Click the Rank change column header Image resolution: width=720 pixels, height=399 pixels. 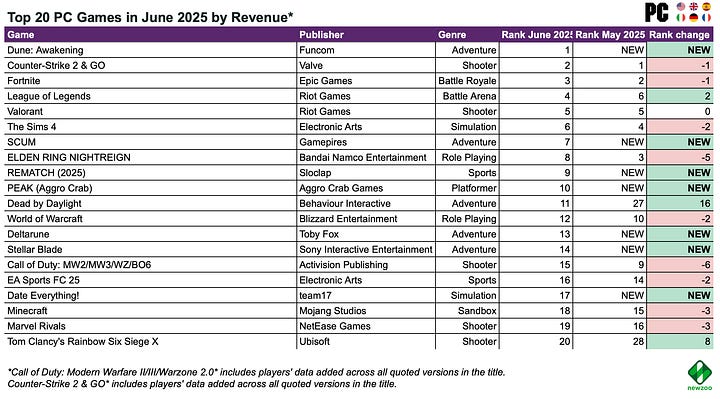tap(680, 35)
